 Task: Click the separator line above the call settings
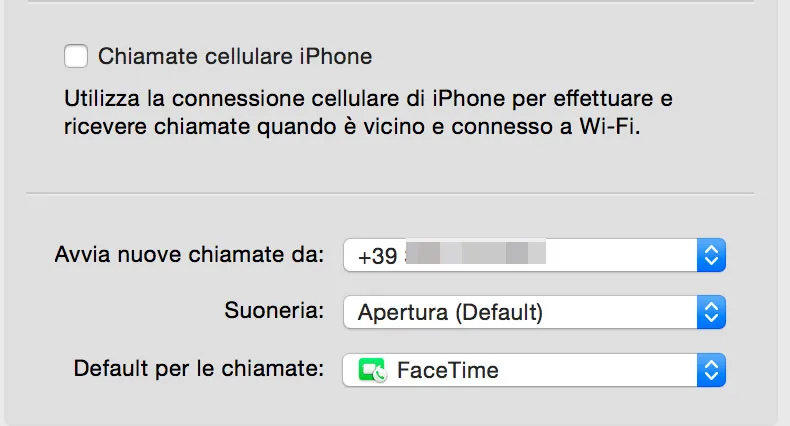tap(390, 193)
